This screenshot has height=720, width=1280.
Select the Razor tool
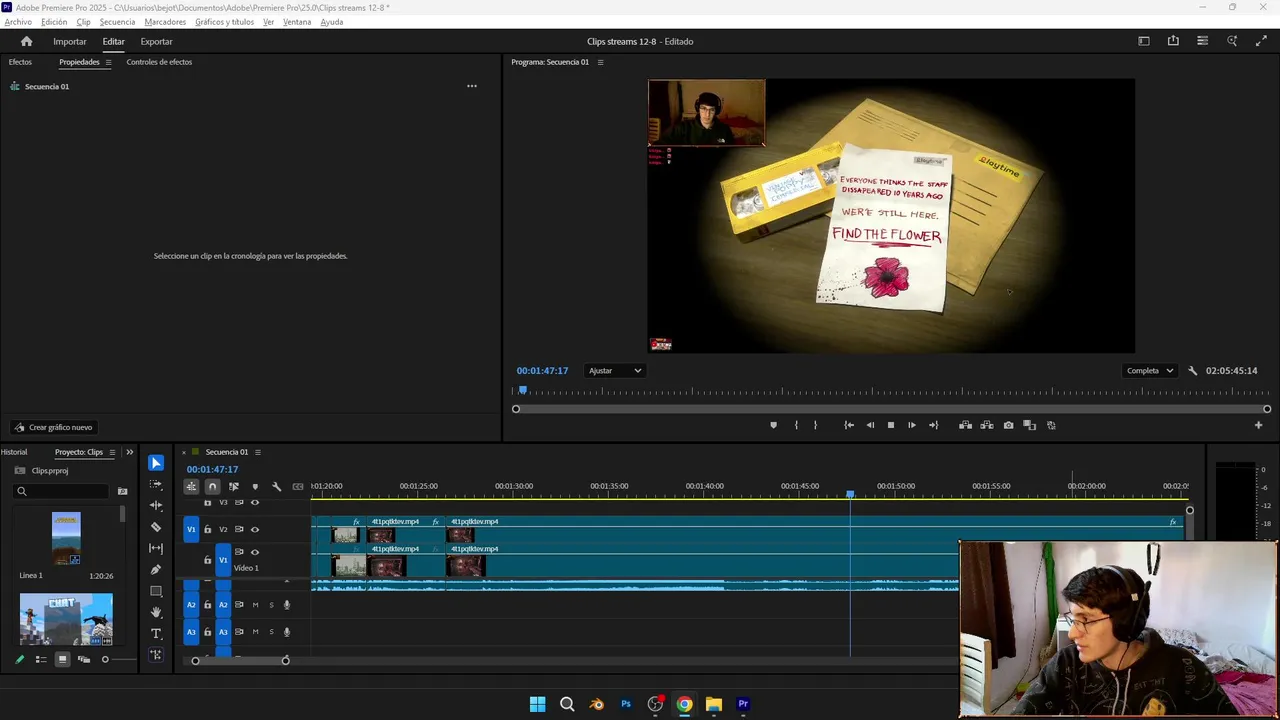click(x=156, y=527)
